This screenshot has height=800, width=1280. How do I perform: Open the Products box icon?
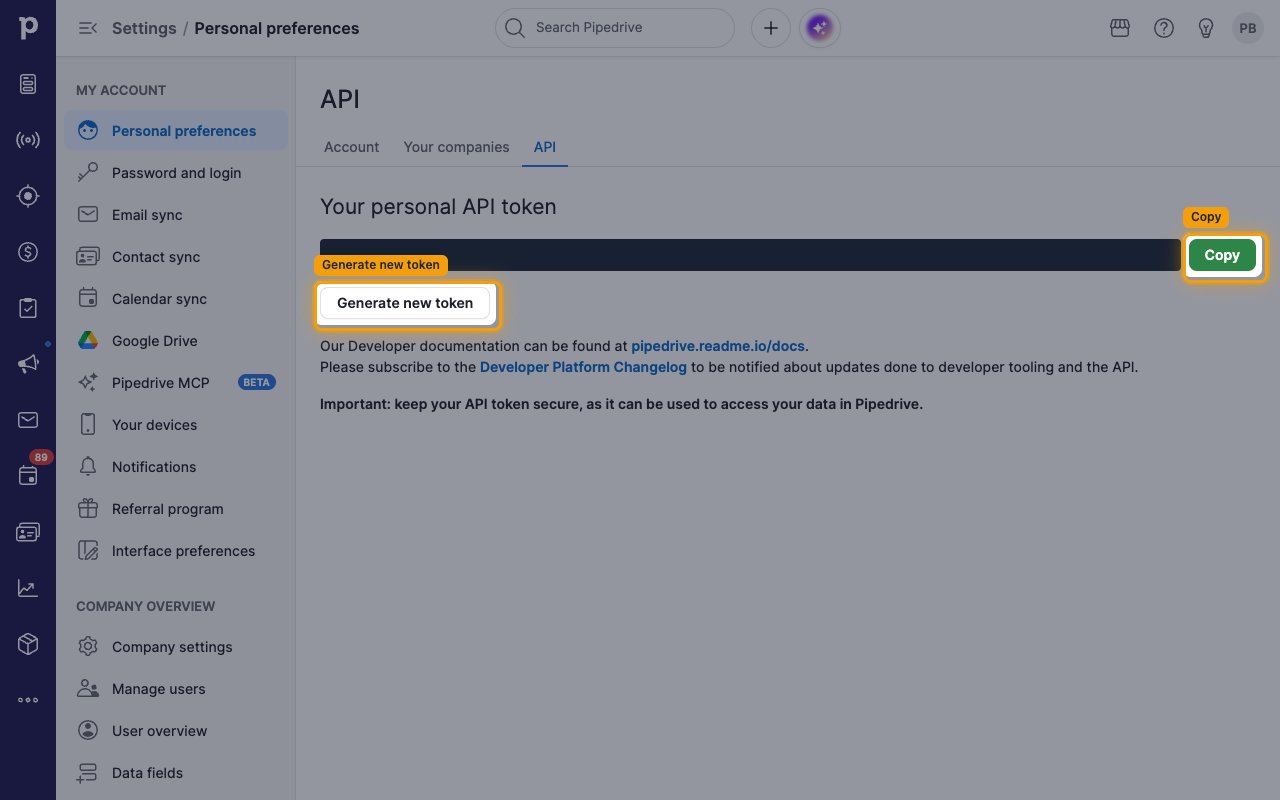[28, 644]
